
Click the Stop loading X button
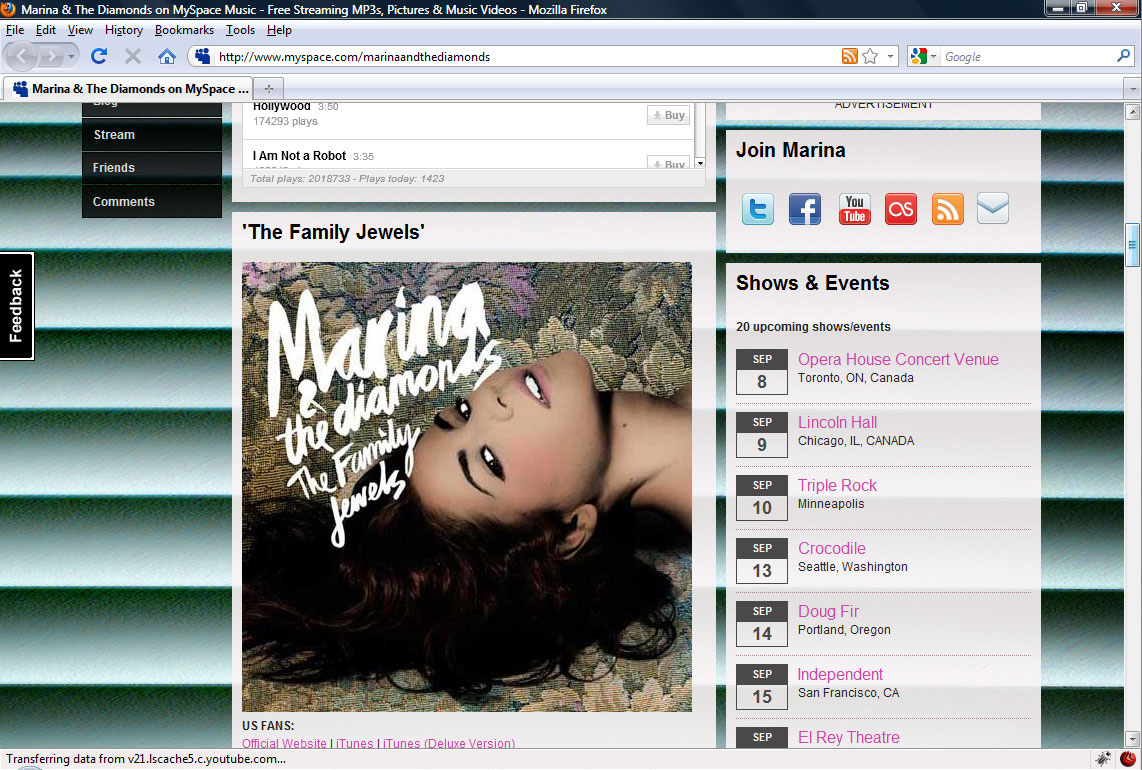[x=133, y=56]
